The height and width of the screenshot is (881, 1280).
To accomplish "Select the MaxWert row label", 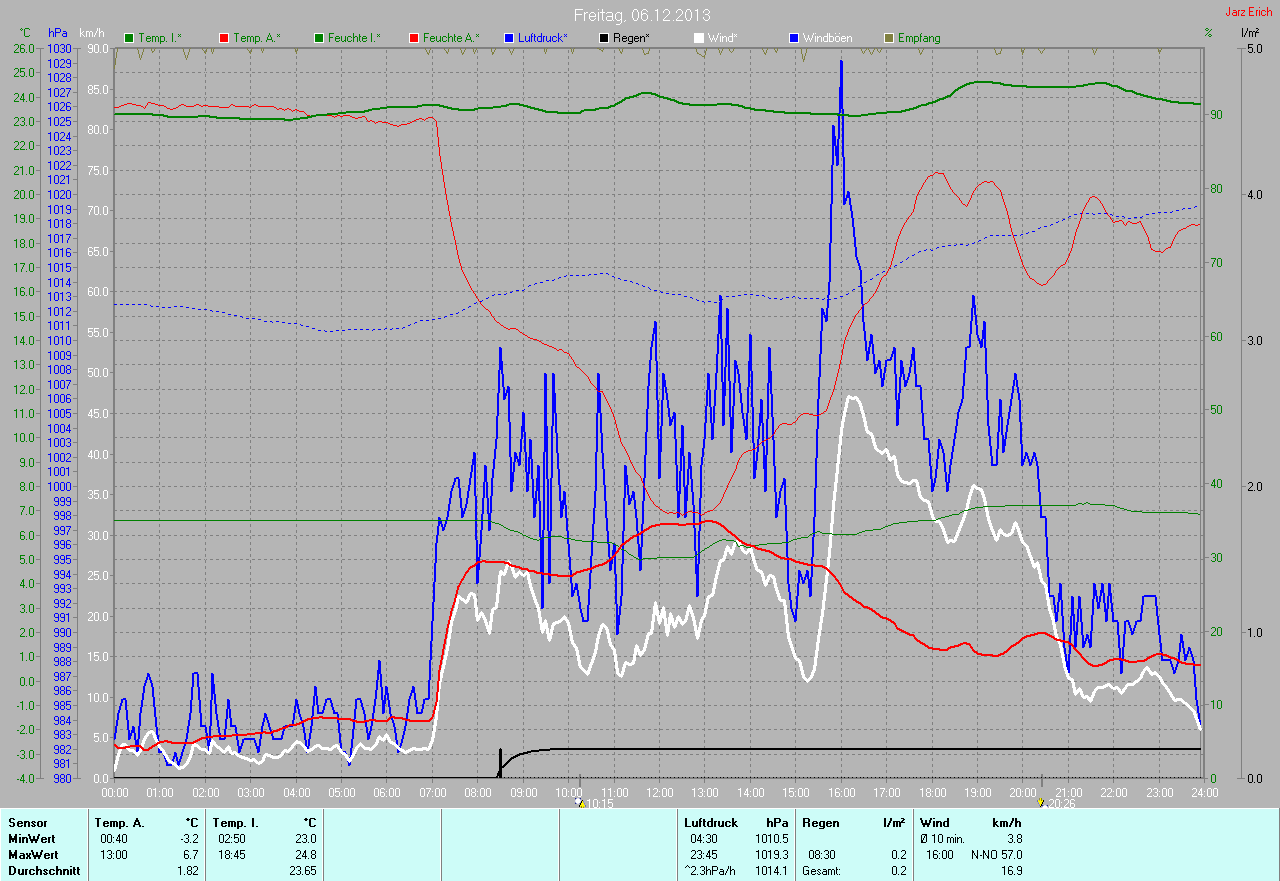I will (33, 855).
